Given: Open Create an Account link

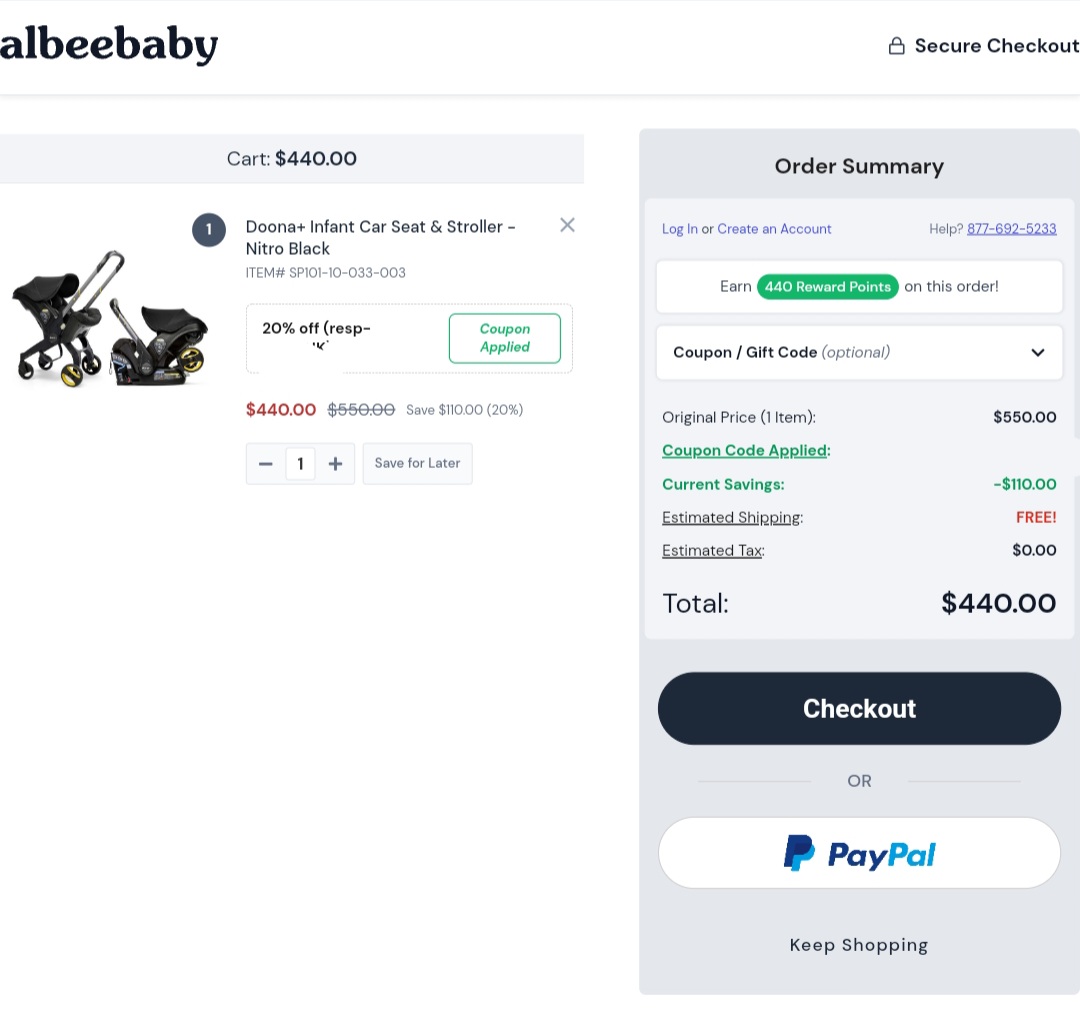Looking at the screenshot, I should tap(774, 229).
